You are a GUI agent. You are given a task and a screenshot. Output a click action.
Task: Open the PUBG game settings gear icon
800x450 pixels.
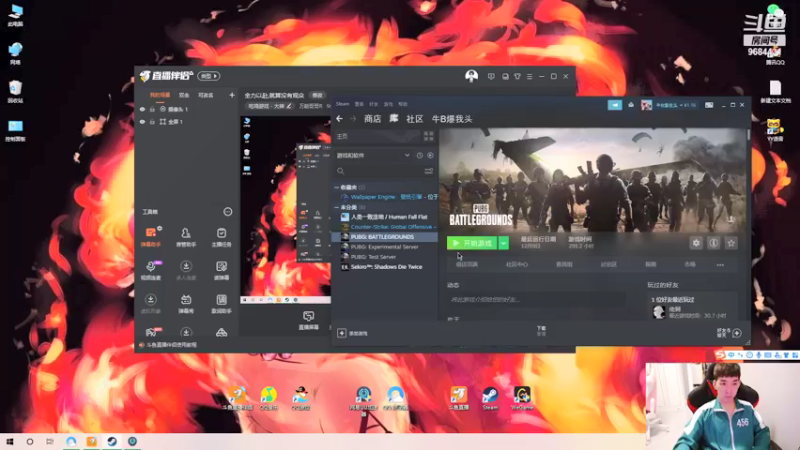click(x=696, y=243)
